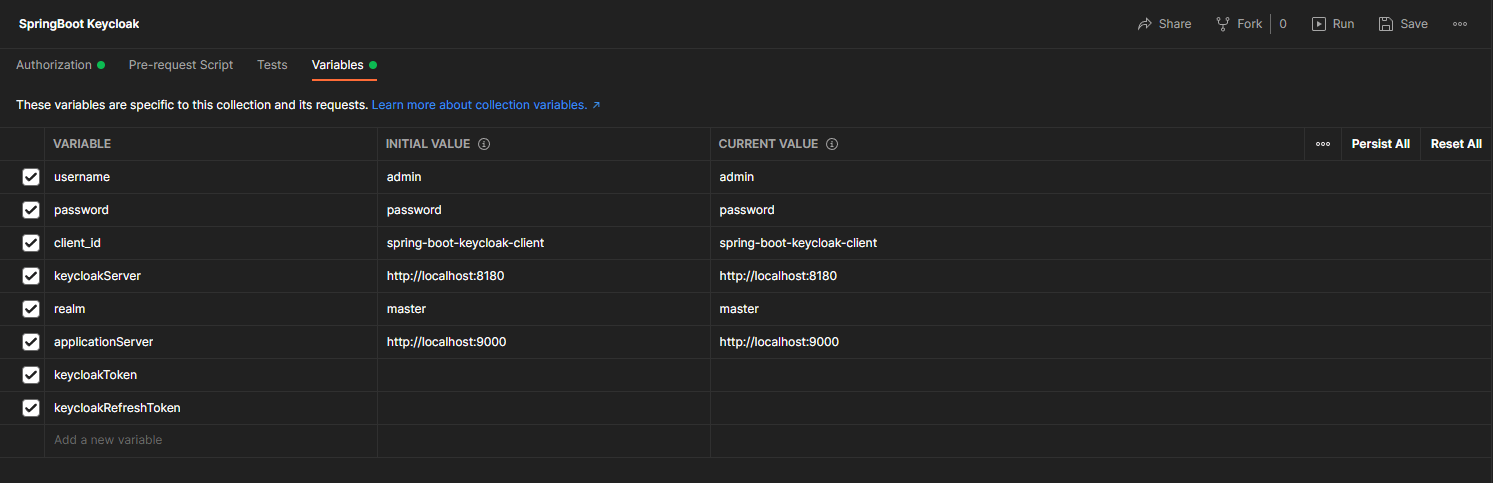
Task: Edit initial value master for realm
Action: [x=544, y=309]
